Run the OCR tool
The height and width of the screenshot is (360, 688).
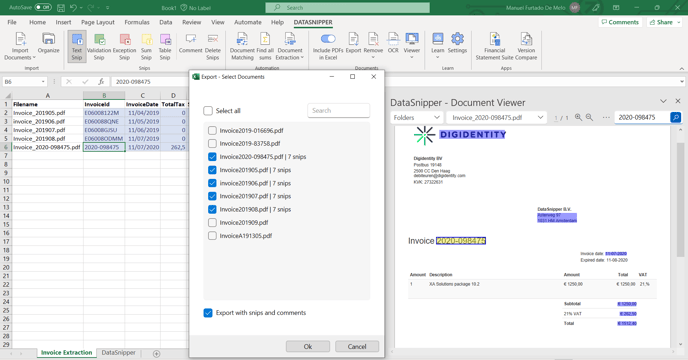click(393, 43)
